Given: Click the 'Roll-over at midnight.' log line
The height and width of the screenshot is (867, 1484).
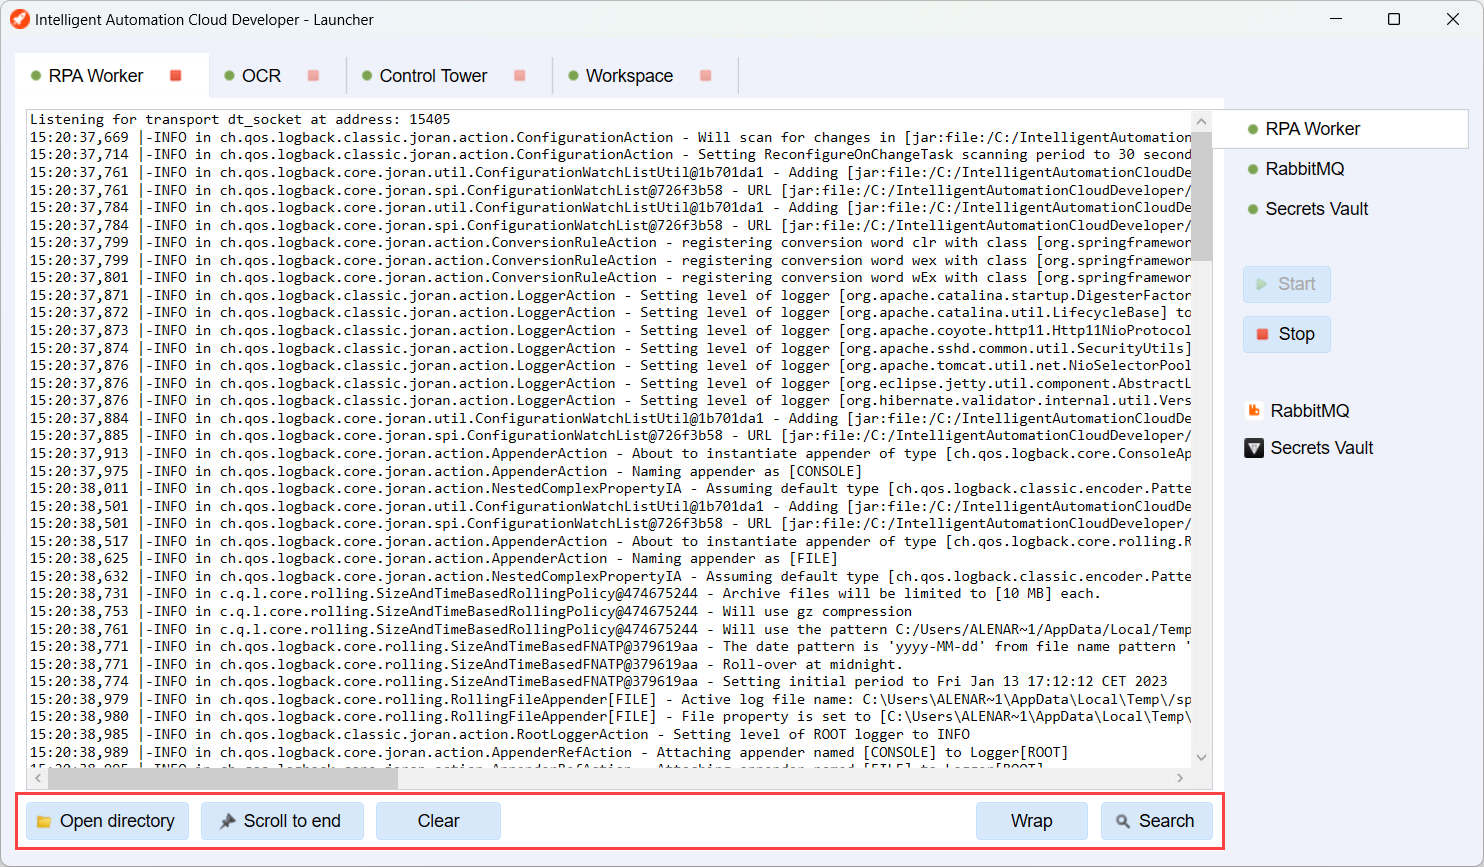Looking at the screenshot, I should pyautogui.click(x=465, y=664).
